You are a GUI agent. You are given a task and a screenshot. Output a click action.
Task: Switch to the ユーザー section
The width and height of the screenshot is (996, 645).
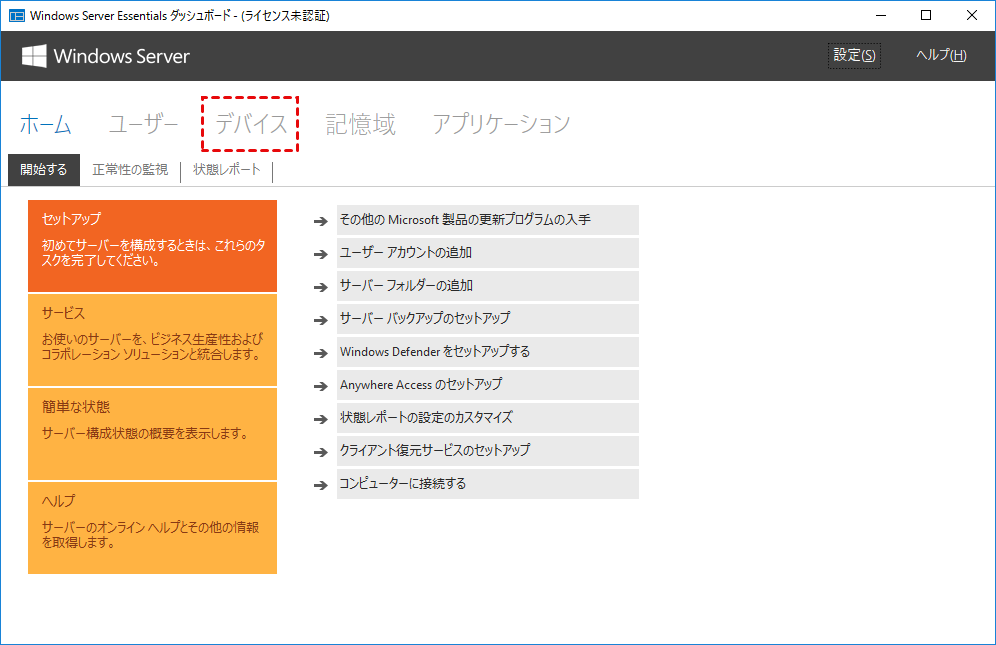[144, 124]
